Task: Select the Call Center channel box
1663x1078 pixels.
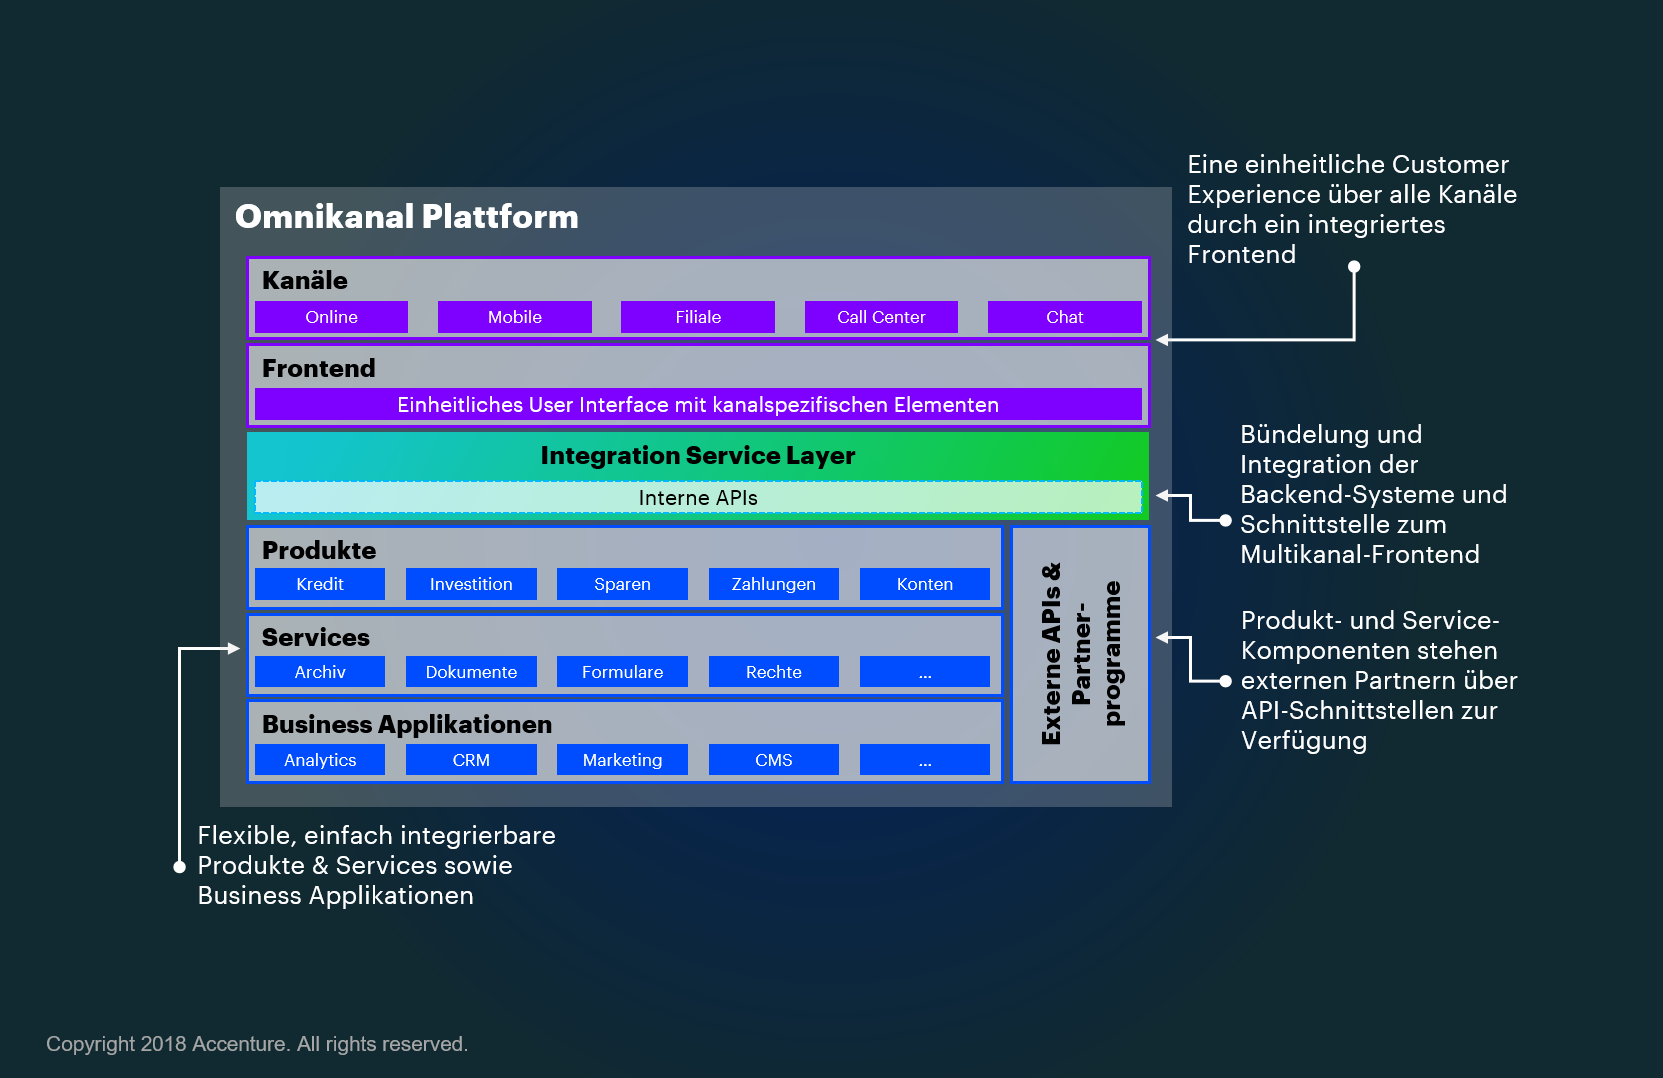Action: pos(881,317)
